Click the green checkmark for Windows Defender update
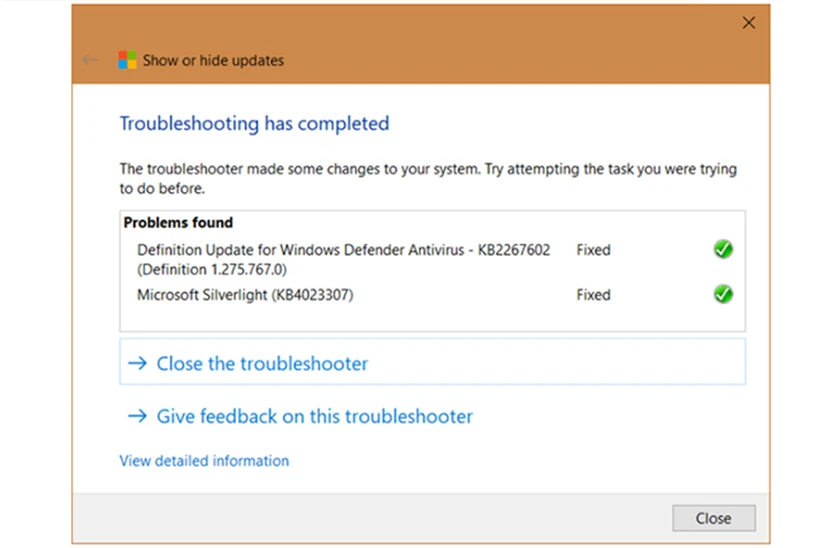 click(x=723, y=249)
